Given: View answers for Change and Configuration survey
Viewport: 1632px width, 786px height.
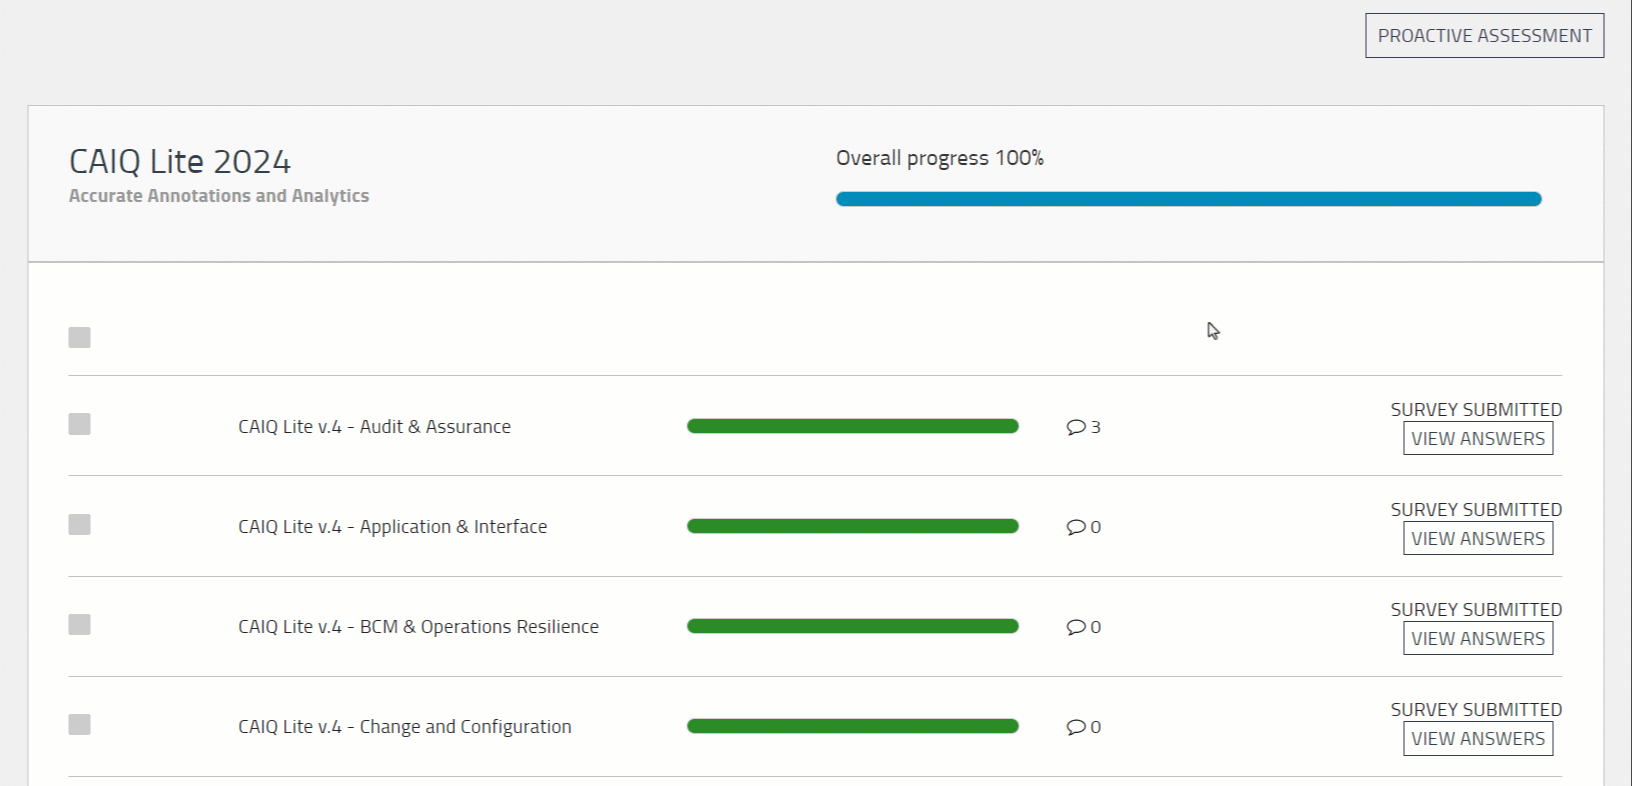Looking at the screenshot, I should (x=1477, y=739).
